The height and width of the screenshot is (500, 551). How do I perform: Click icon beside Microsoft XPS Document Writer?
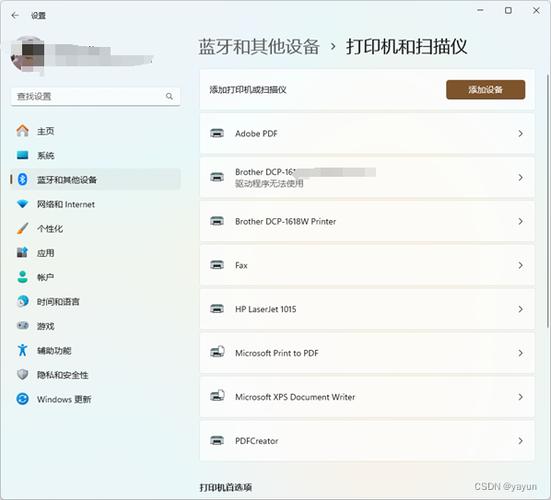217,396
